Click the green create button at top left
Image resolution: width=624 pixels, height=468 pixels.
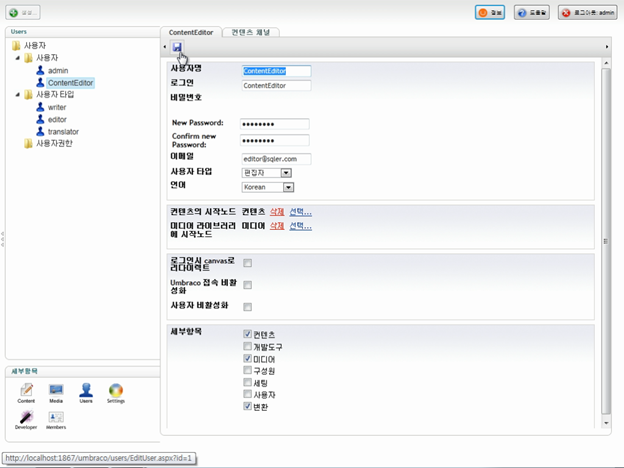tap(23, 13)
